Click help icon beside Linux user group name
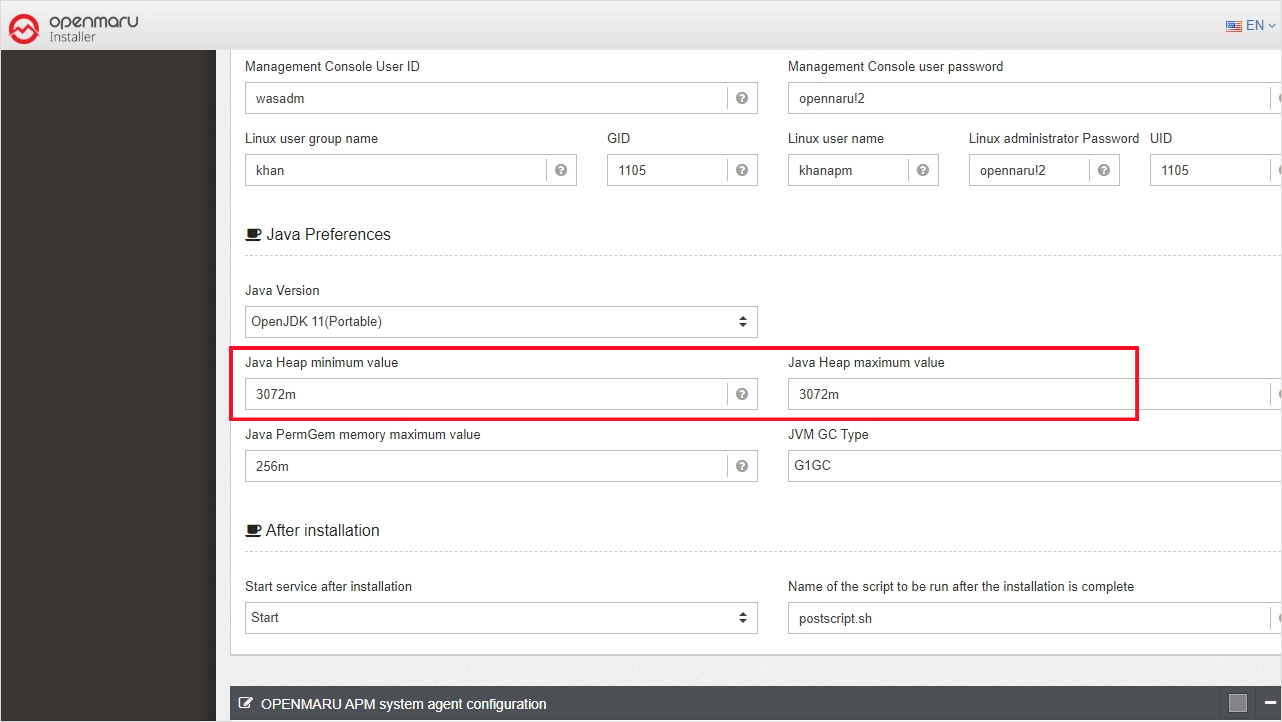 coord(561,170)
